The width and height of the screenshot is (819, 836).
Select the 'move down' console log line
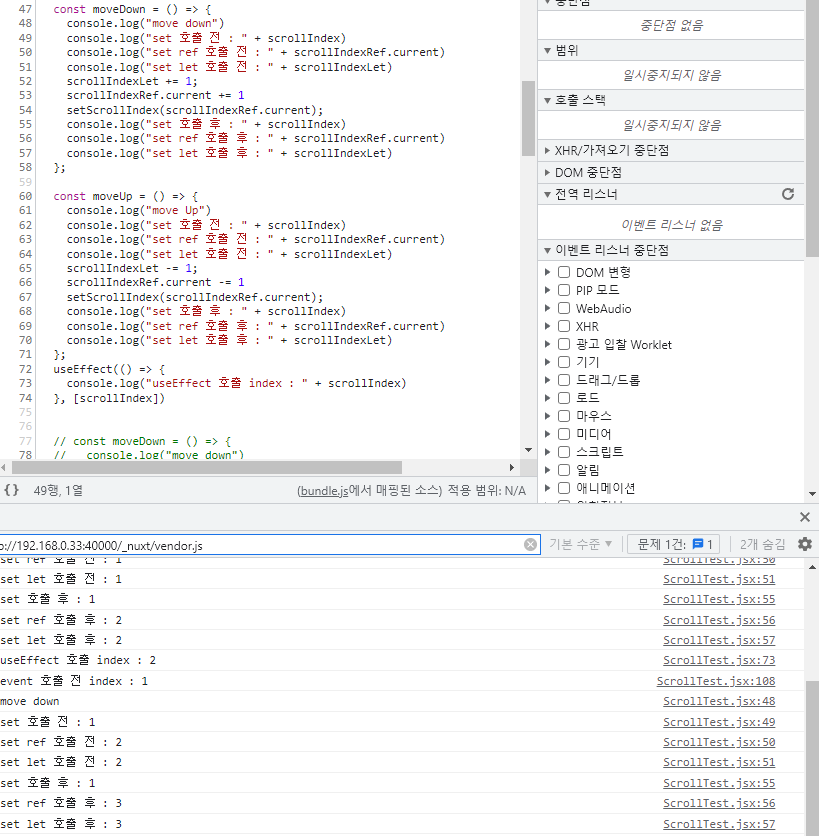tap(30, 701)
